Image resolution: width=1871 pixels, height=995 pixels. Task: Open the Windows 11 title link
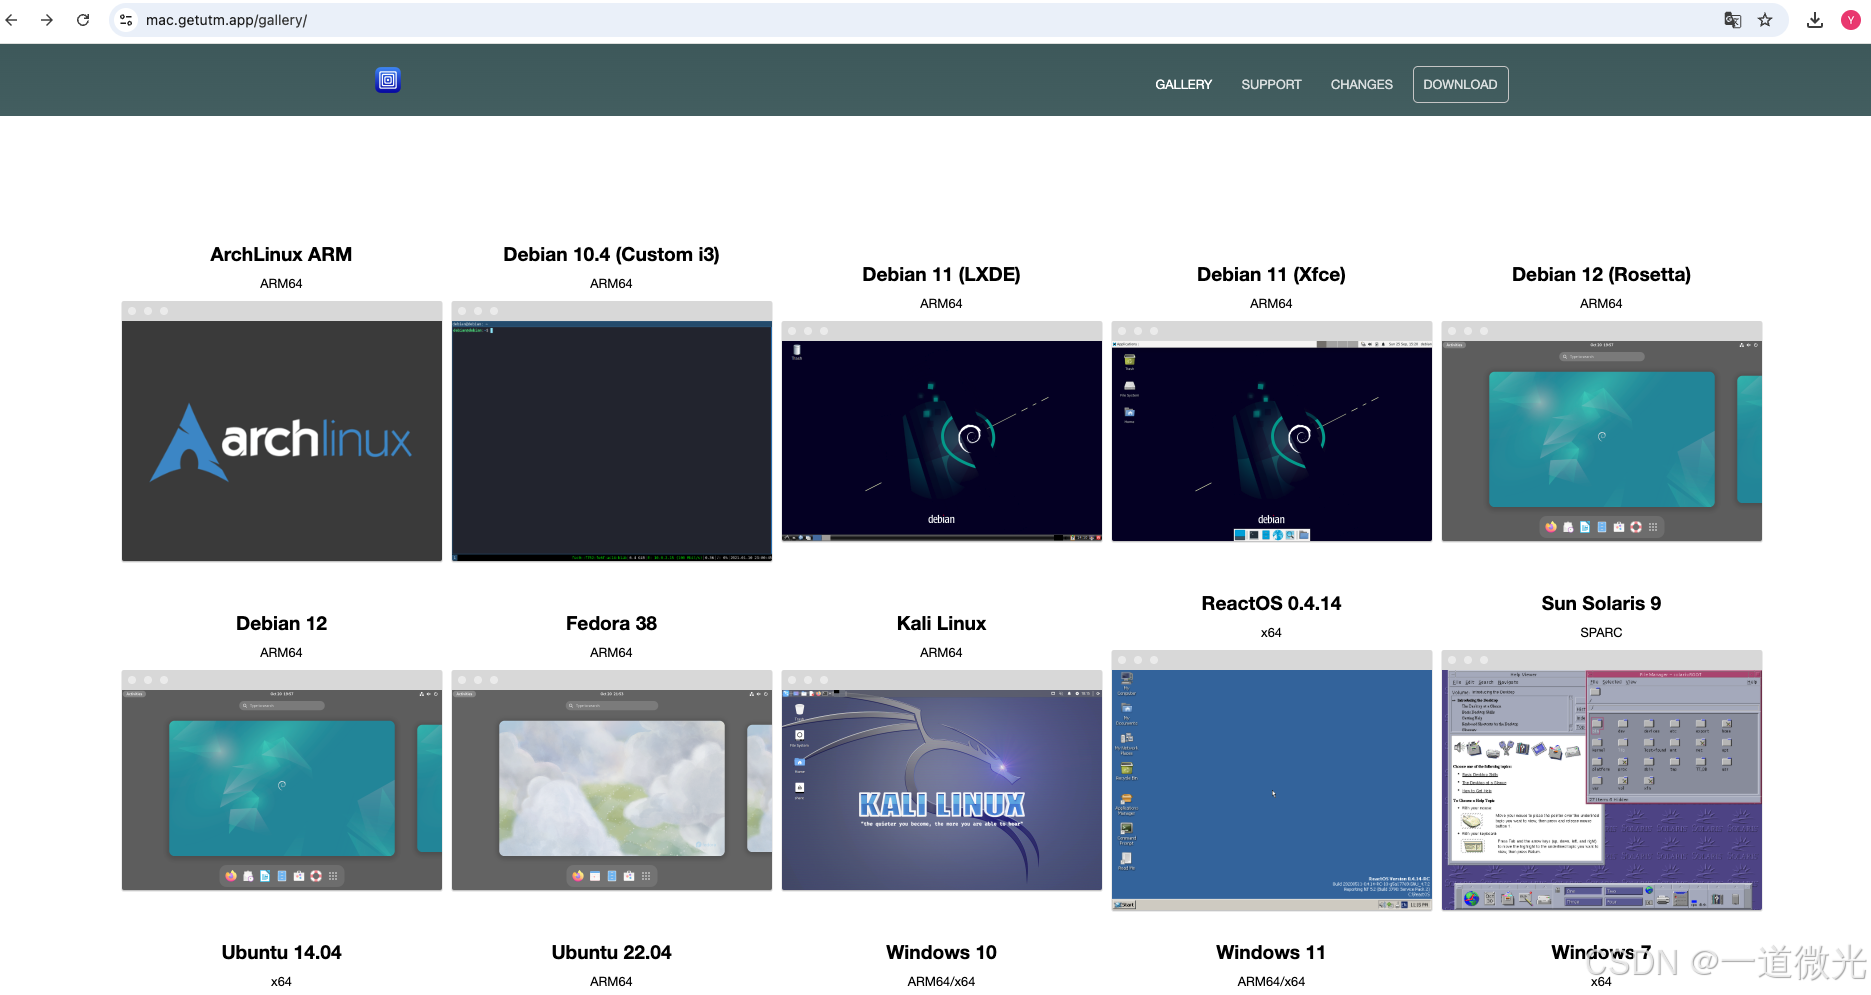pyautogui.click(x=1271, y=953)
